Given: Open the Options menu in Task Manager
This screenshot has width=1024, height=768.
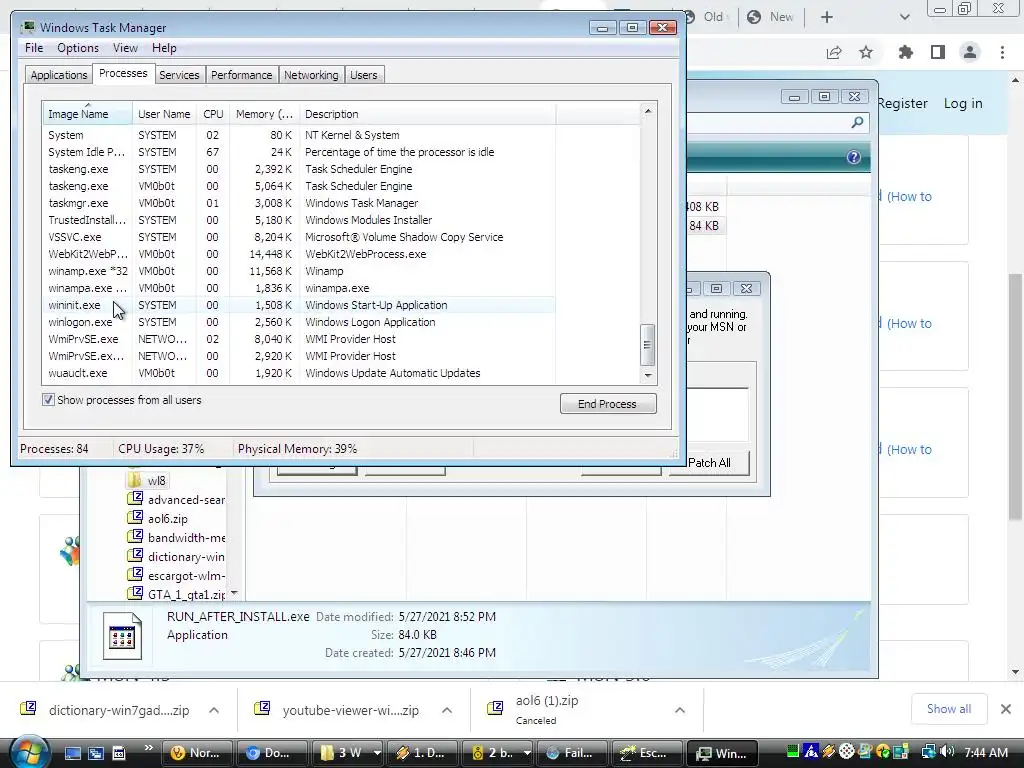Looking at the screenshot, I should [78, 48].
